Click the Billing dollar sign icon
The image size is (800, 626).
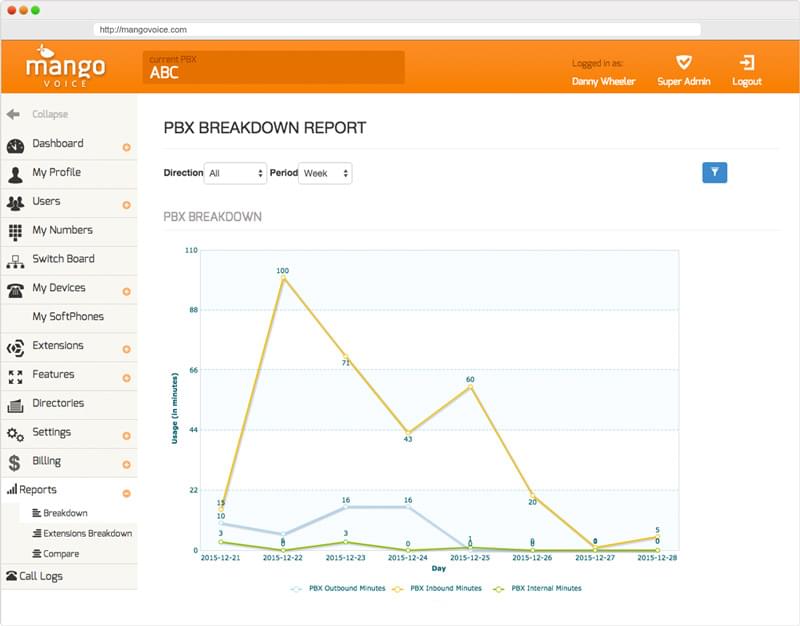(x=15, y=463)
